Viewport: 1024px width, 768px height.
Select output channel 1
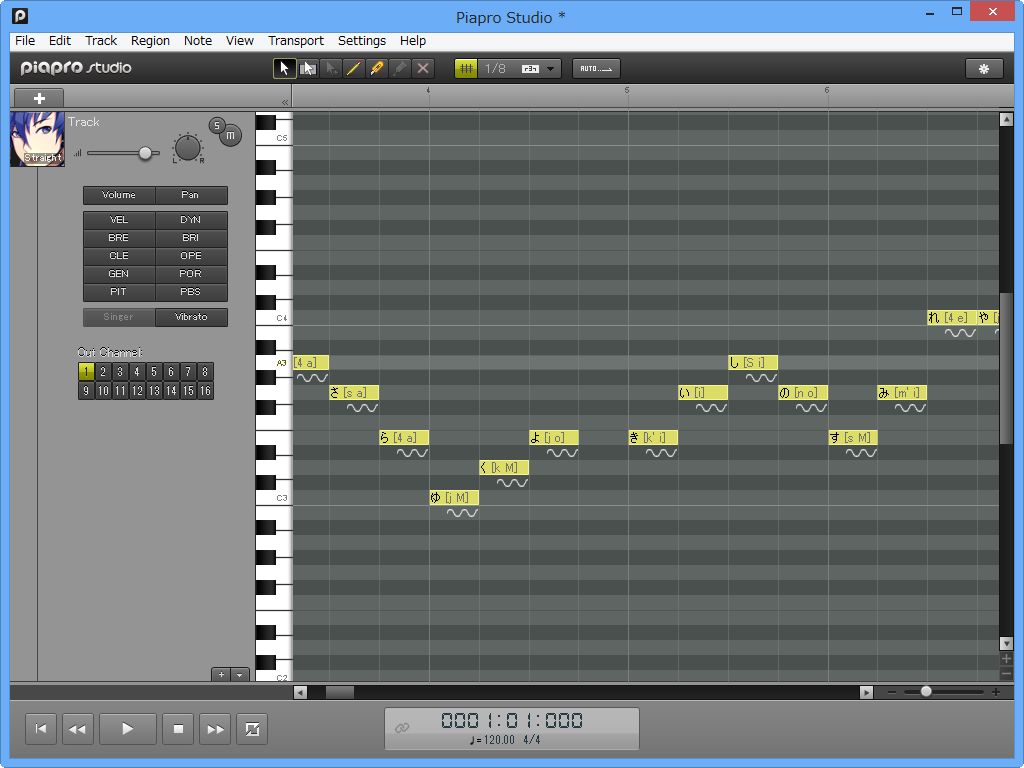pos(86,372)
